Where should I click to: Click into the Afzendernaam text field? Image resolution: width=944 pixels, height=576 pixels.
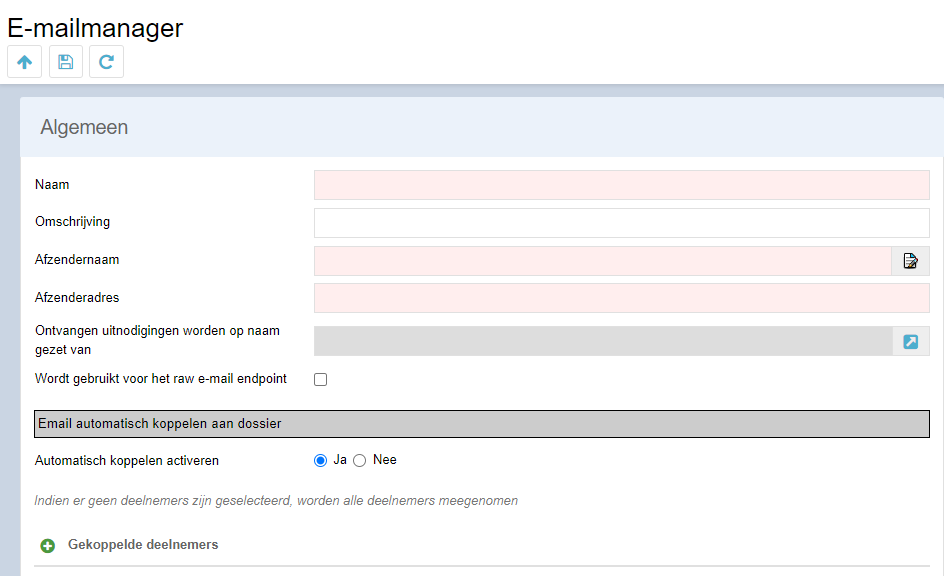tap(603, 261)
